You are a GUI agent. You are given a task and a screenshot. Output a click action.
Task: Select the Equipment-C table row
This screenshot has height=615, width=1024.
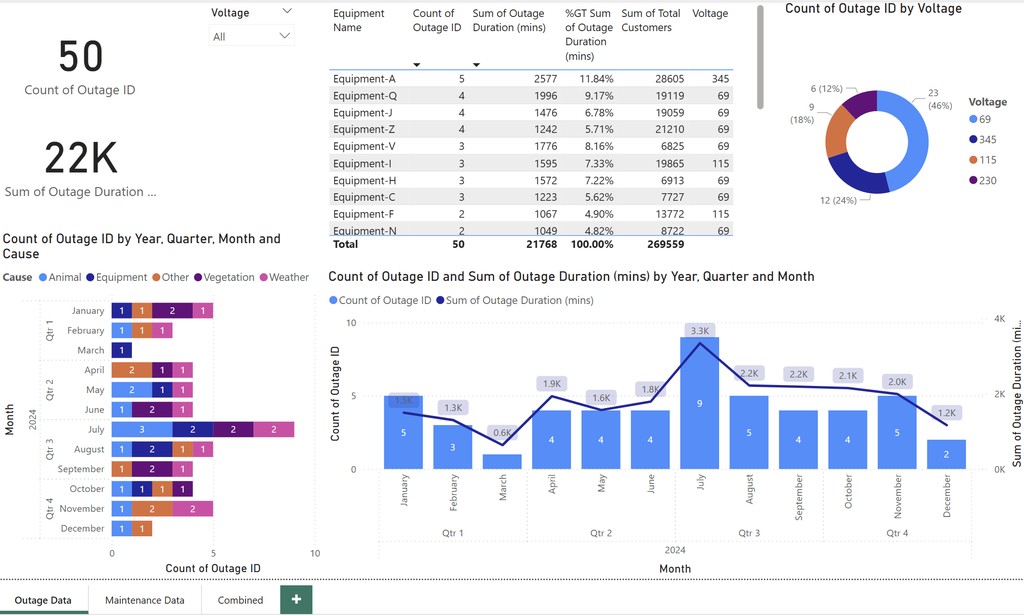[531, 197]
